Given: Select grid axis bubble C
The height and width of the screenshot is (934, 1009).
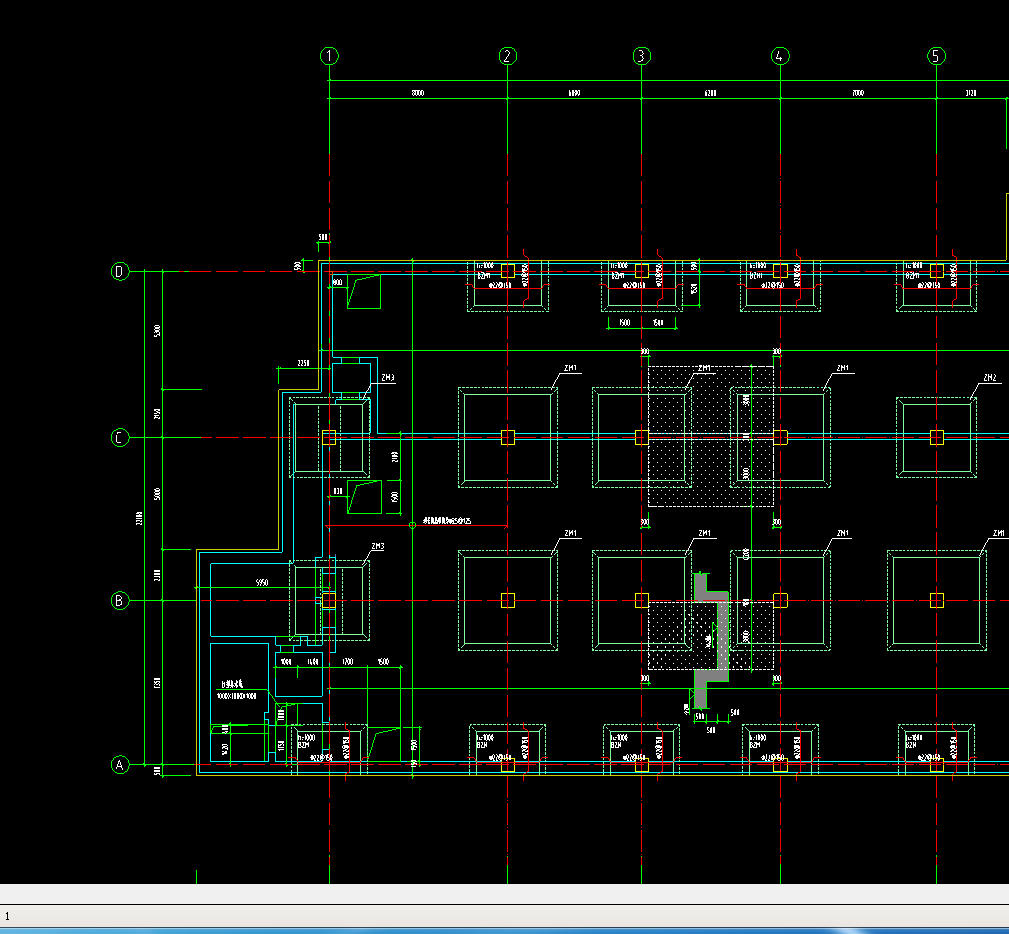Looking at the screenshot, I should click(120, 438).
